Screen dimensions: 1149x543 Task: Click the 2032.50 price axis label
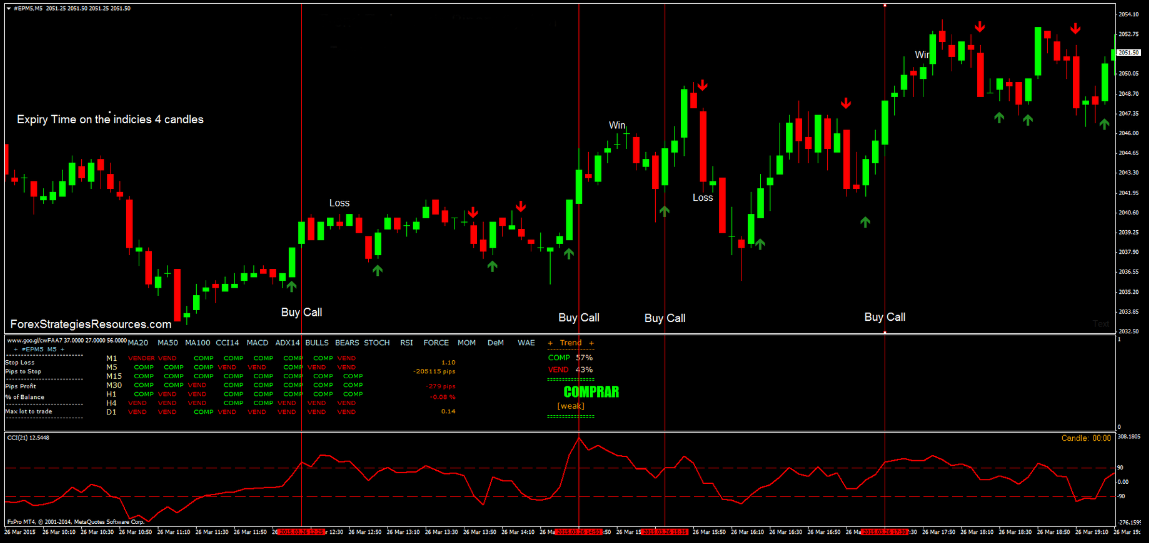point(1128,330)
